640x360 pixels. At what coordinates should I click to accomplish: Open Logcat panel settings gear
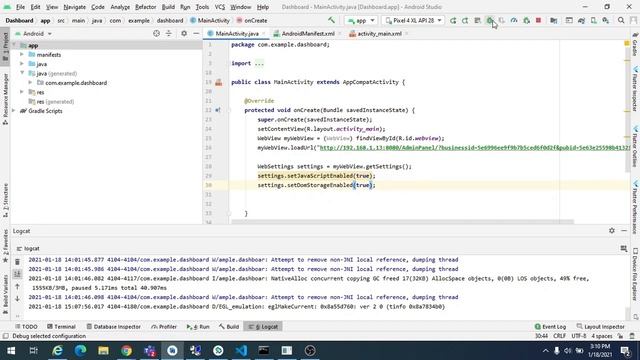(x=611, y=231)
